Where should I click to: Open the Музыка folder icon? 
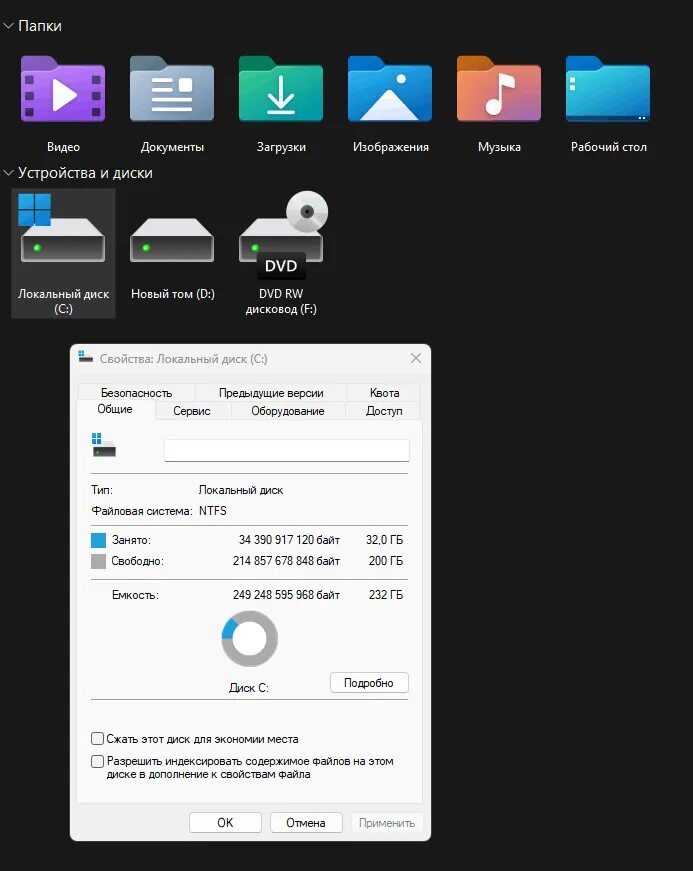[x=499, y=89]
